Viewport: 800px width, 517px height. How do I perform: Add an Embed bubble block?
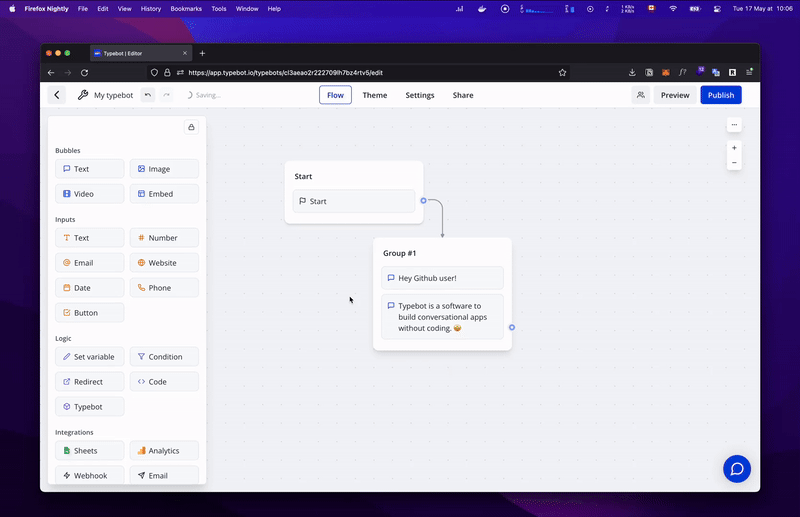(164, 194)
